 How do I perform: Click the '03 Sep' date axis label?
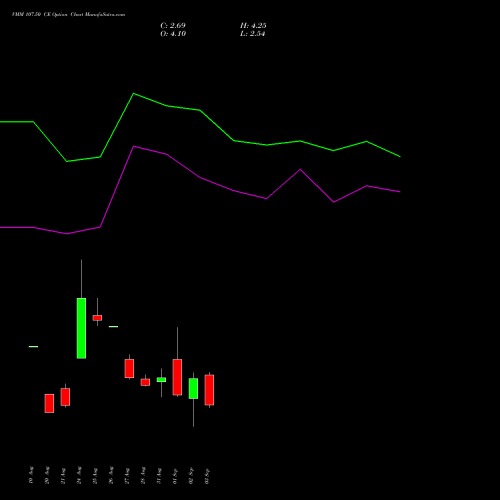pyautogui.click(x=207, y=476)
